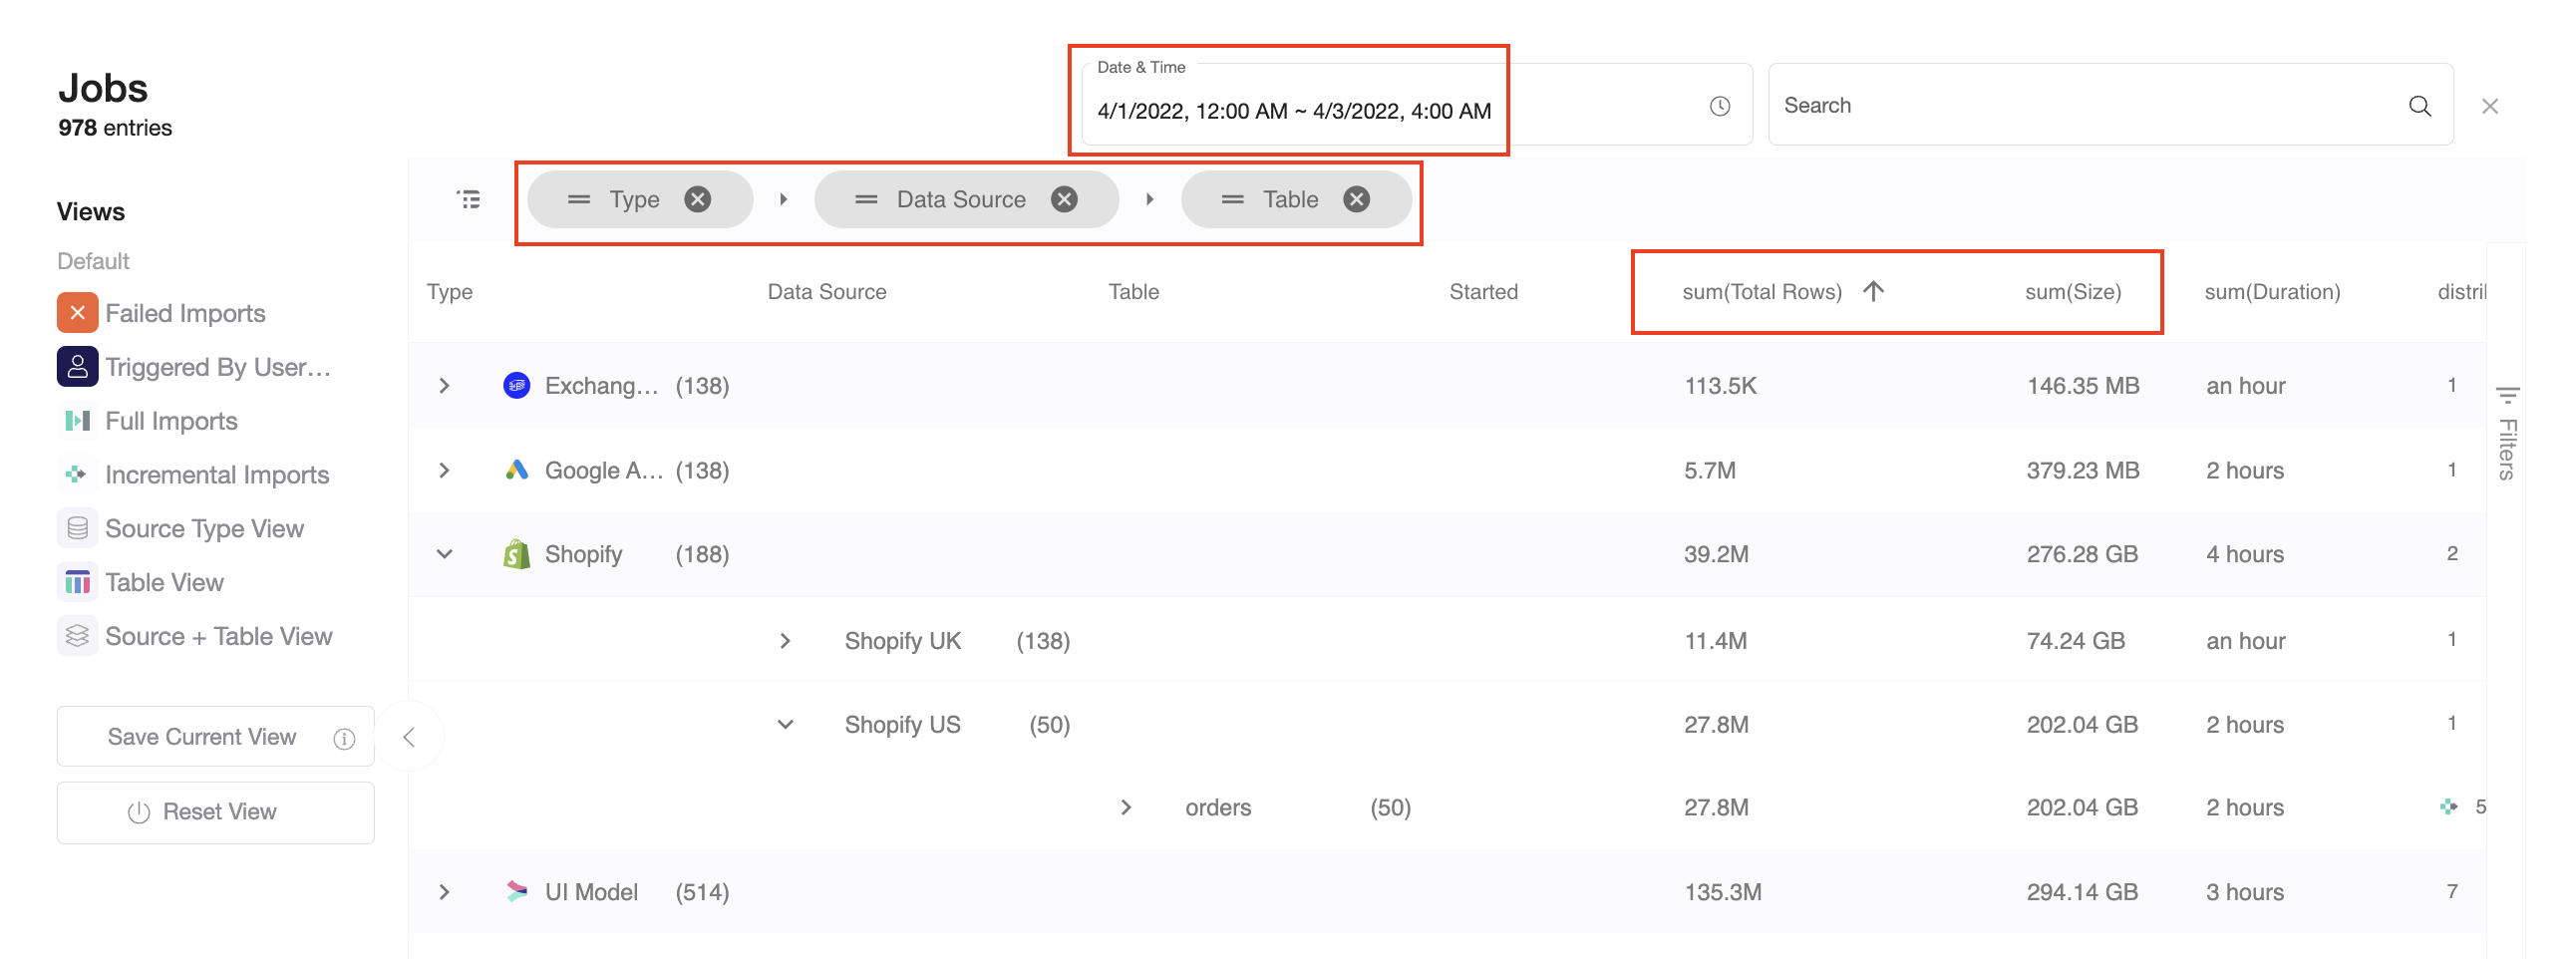Click the 74.24 GB size cell
Viewport: 2576px width, 959px height.
(x=2075, y=640)
